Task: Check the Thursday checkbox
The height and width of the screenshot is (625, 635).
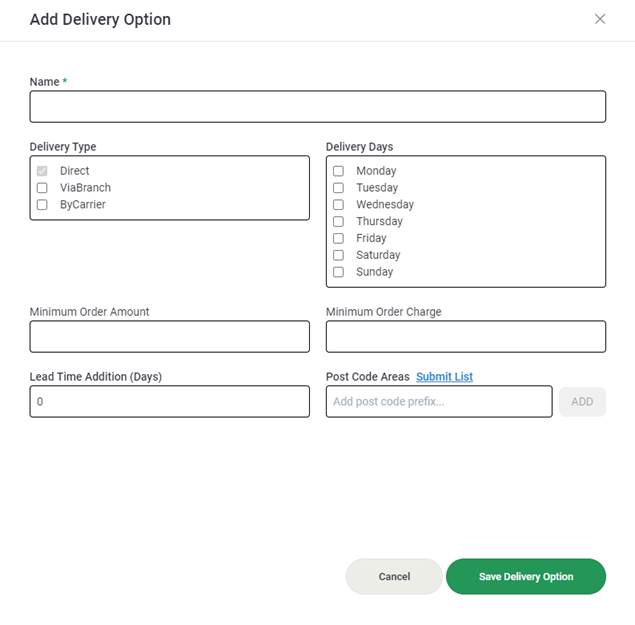Action: [339, 222]
